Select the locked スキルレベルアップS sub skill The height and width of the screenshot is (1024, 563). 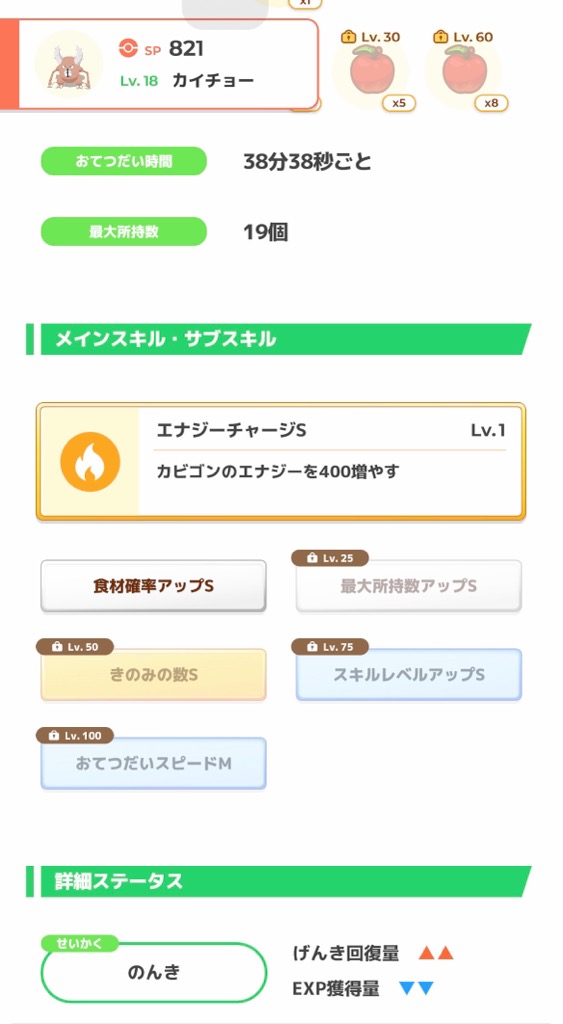pyautogui.click(x=409, y=675)
